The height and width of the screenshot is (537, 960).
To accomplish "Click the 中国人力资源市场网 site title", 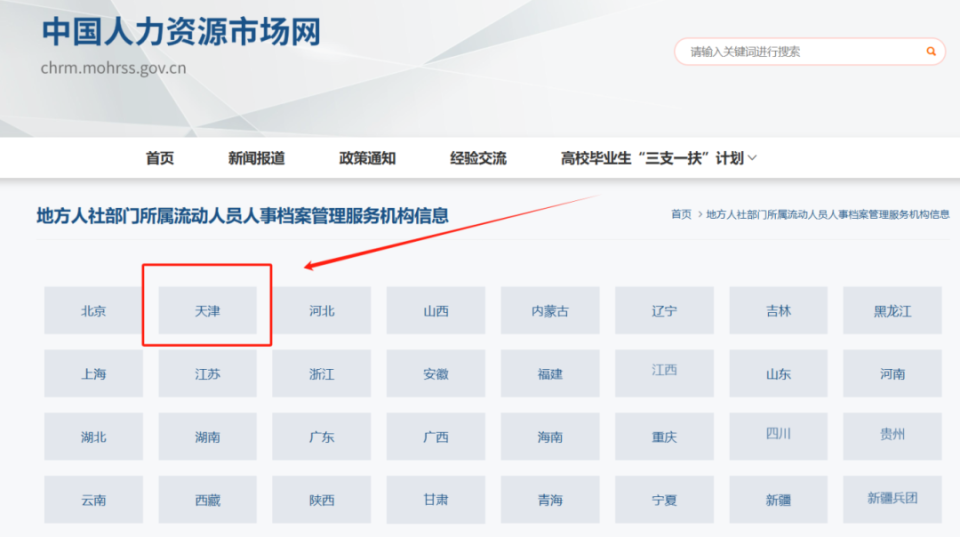I will [x=181, y=32].
